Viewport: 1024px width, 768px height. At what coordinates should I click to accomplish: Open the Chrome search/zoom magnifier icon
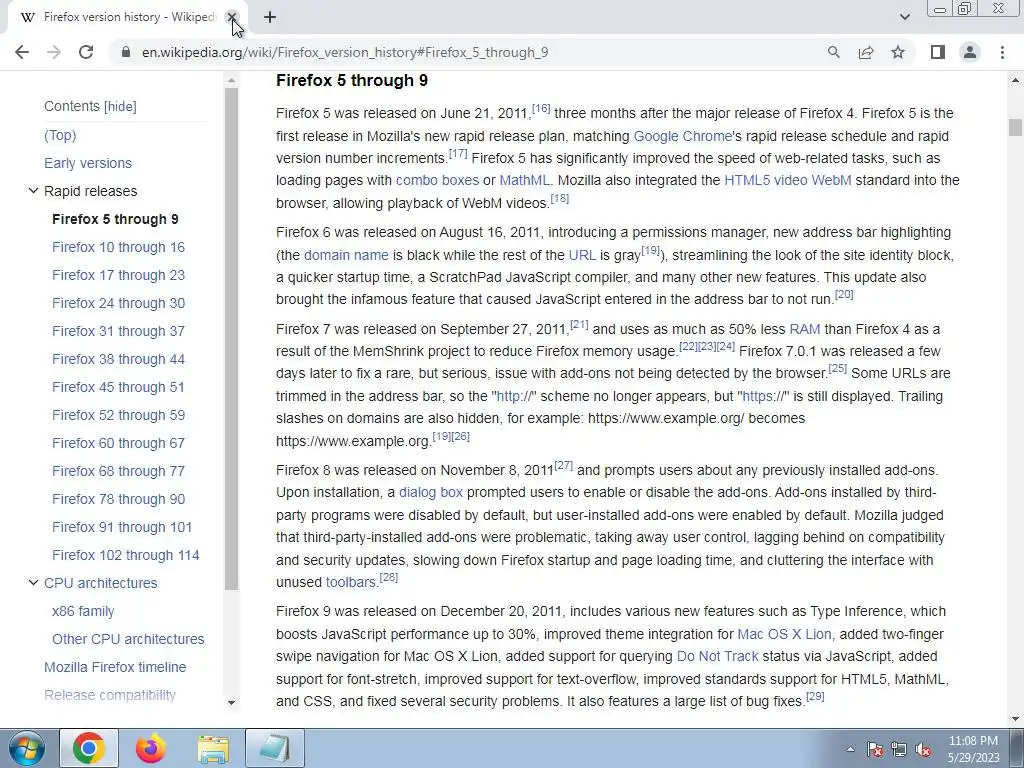pyautogui.click(x=833, y=52)
